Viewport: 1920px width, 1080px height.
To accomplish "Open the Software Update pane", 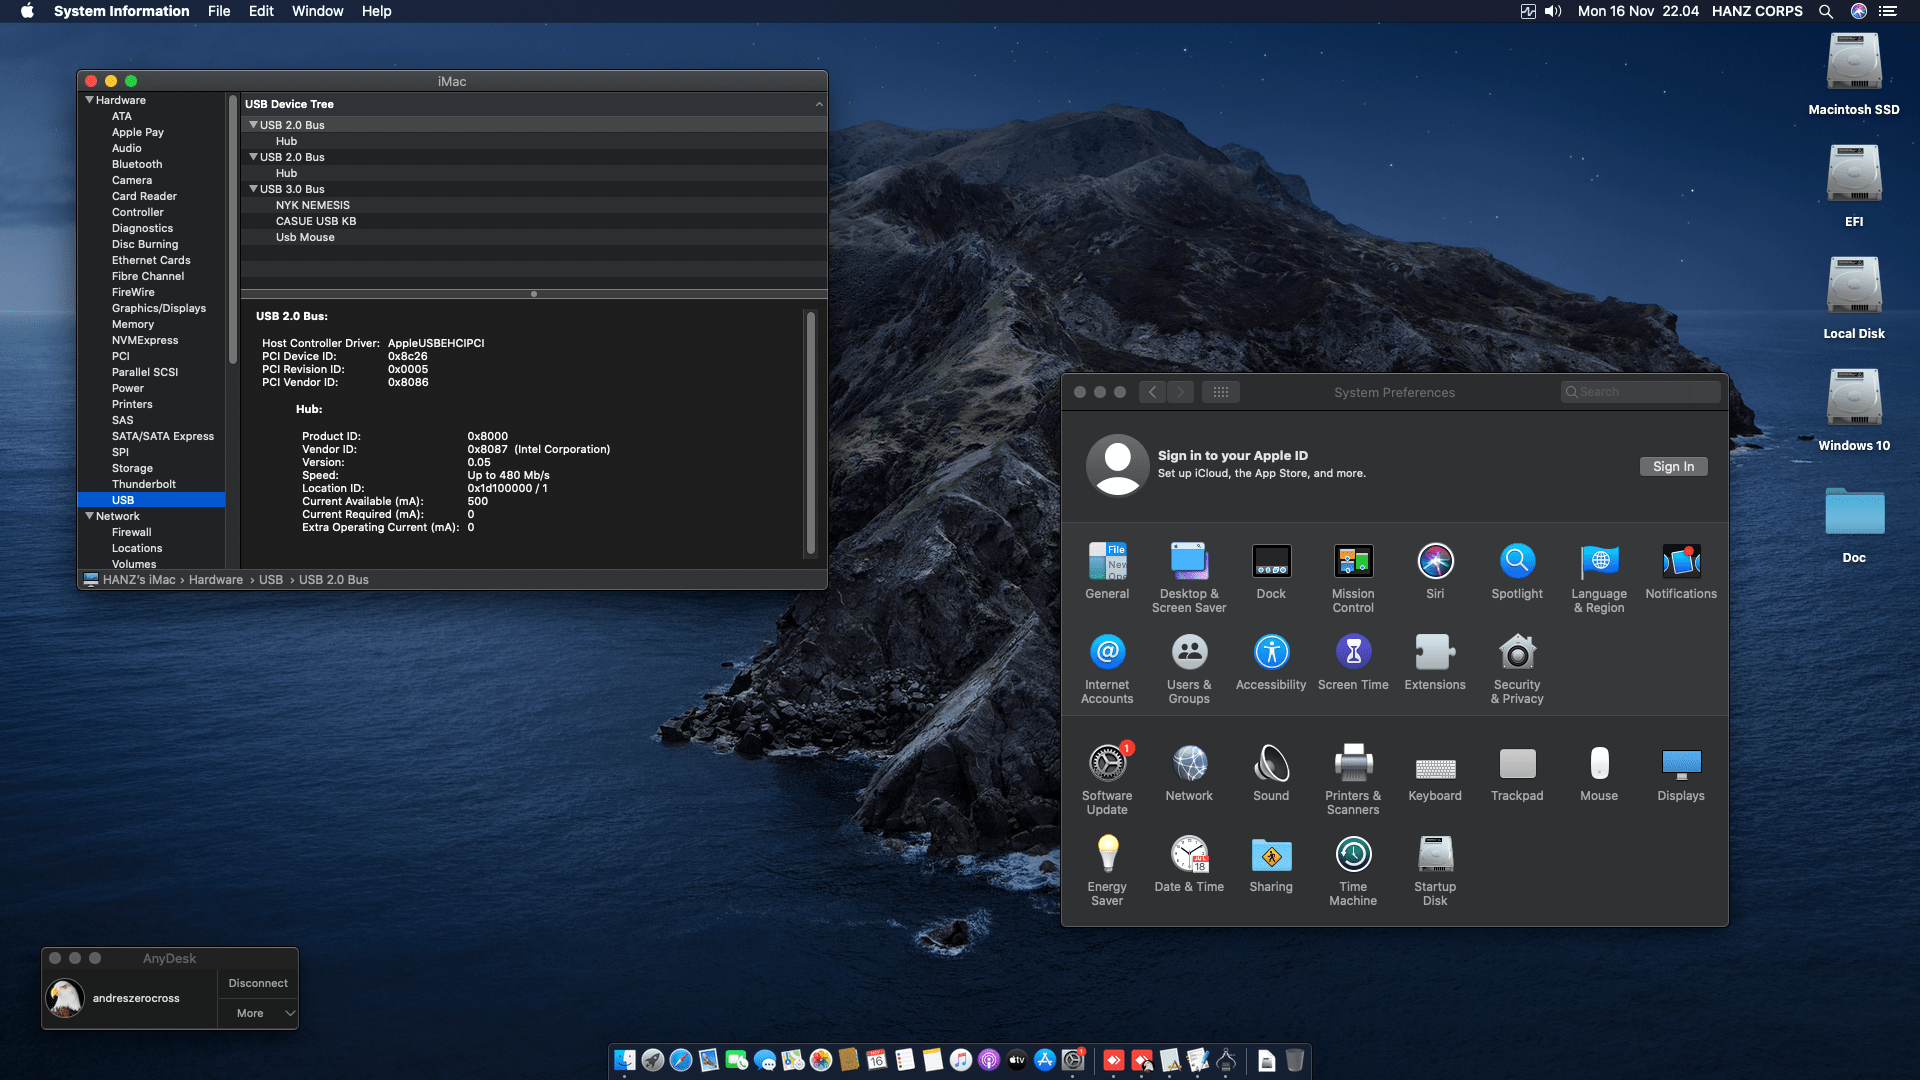I will [x=1106, y=764].
